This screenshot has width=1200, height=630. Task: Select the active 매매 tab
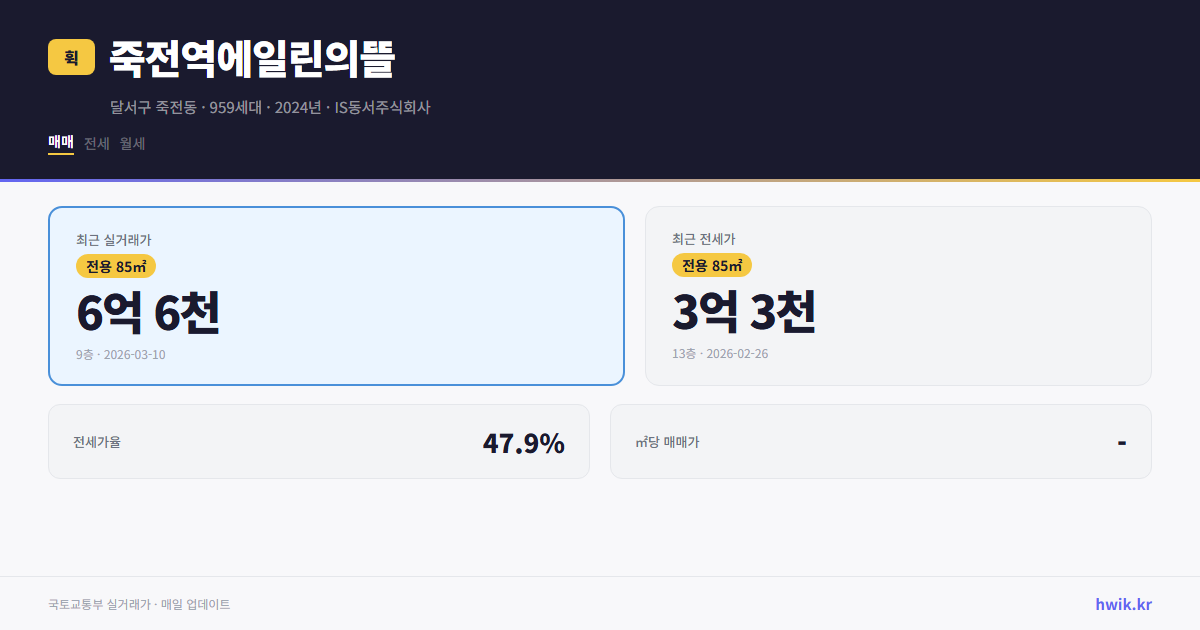click(x=59, y=143)
